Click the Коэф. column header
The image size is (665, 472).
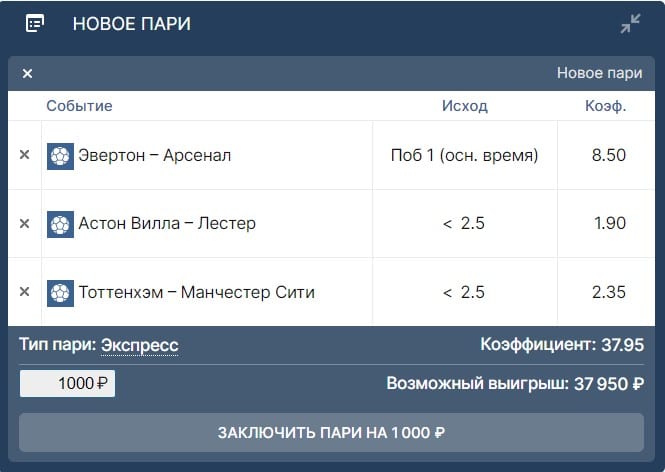pos(606,106)
